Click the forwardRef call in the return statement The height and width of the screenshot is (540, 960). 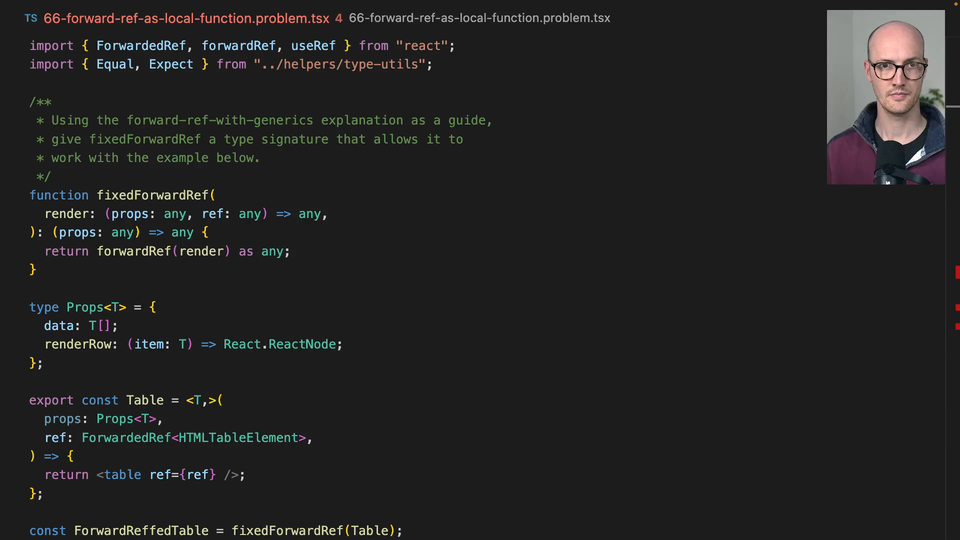pos(134,251)
